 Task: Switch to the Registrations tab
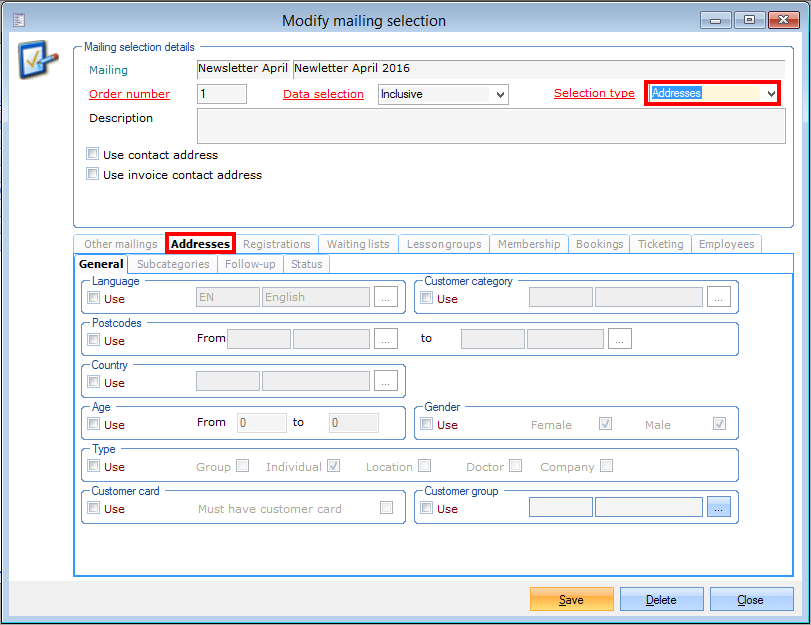[277, 244]
